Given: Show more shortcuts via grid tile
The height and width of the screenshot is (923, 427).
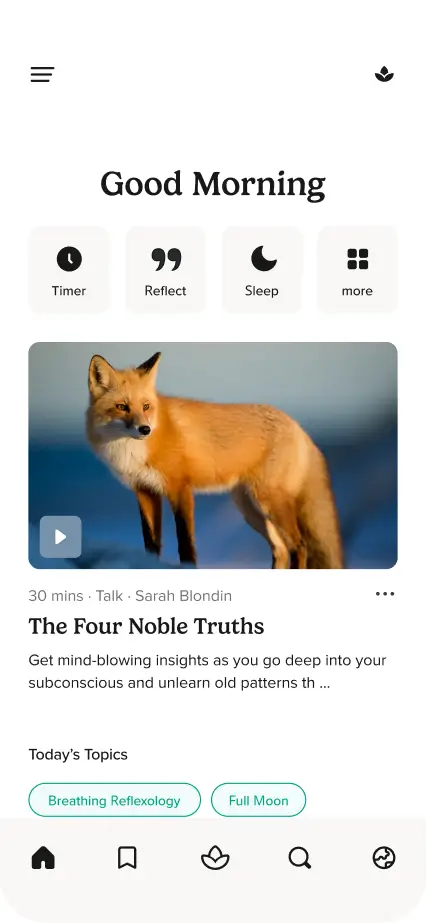Looking at the screenshot, I should coord(358,270).
